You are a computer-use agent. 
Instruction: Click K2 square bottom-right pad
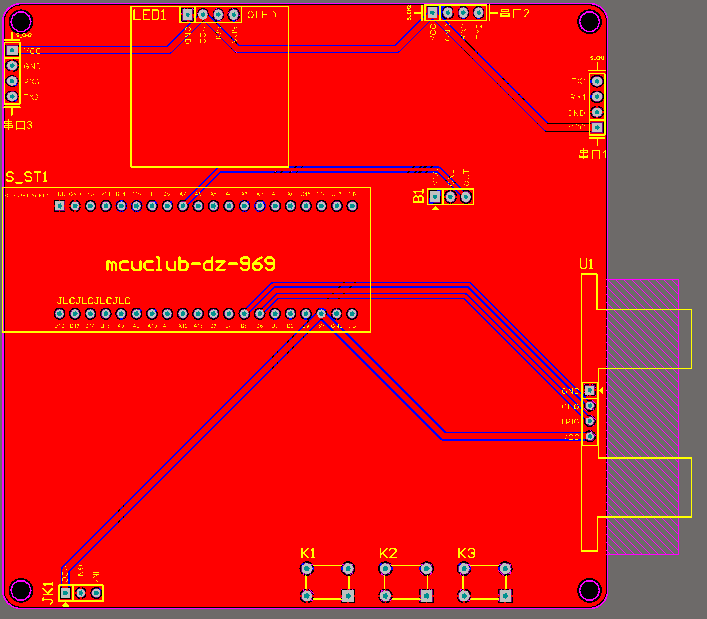(427, 596)
